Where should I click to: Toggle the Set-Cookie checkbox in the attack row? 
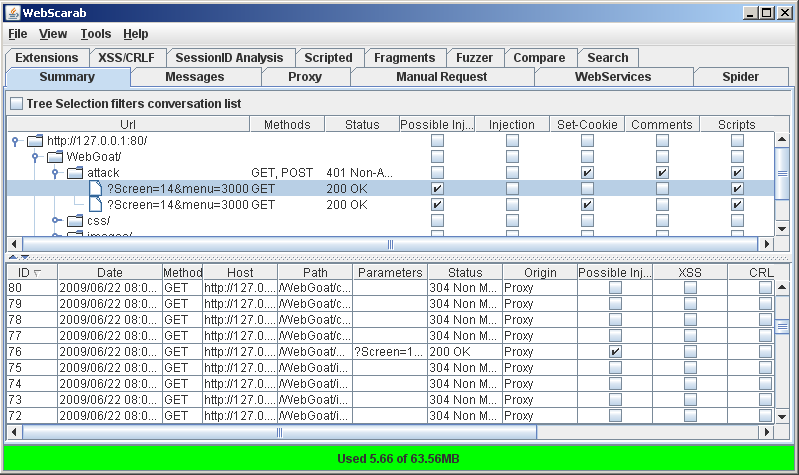coord(587,173)
